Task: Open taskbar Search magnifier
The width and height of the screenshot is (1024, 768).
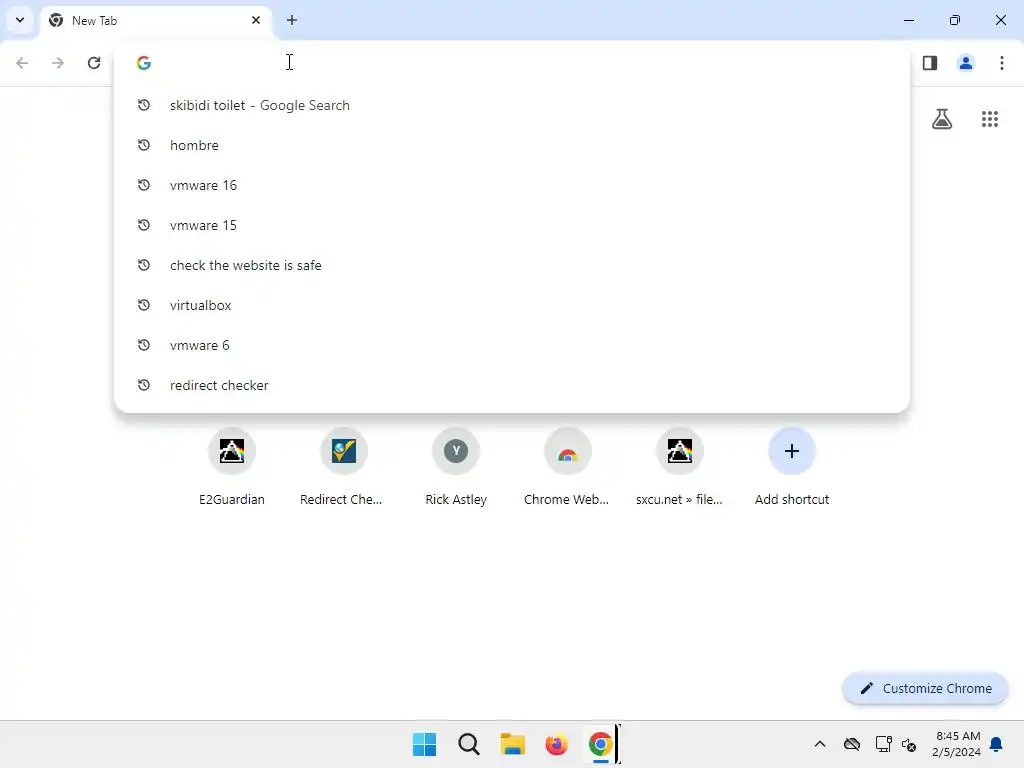Action: (x=469, y=744)
